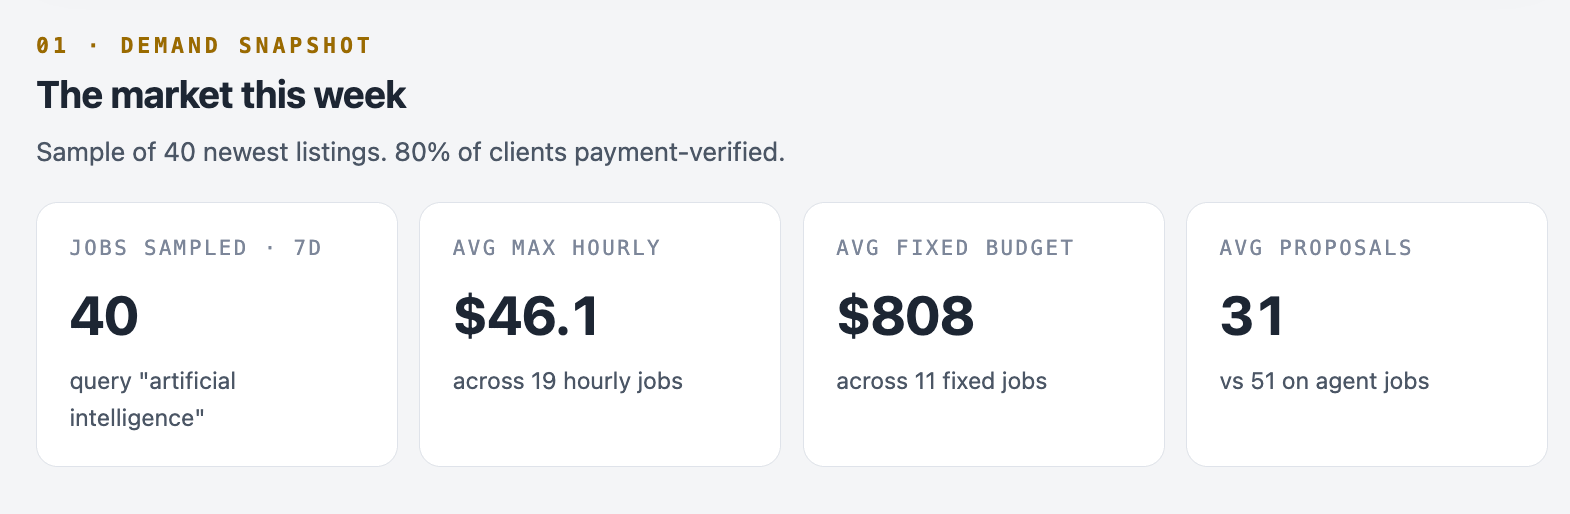Click the "80% of clients payment-verified" text

pyautogui.click(x=590, y=152)
